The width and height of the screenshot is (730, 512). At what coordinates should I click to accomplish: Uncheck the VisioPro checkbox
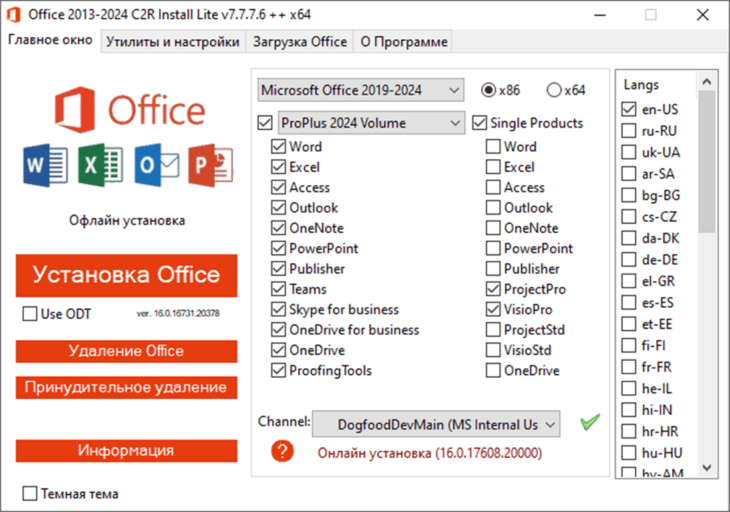493,310
